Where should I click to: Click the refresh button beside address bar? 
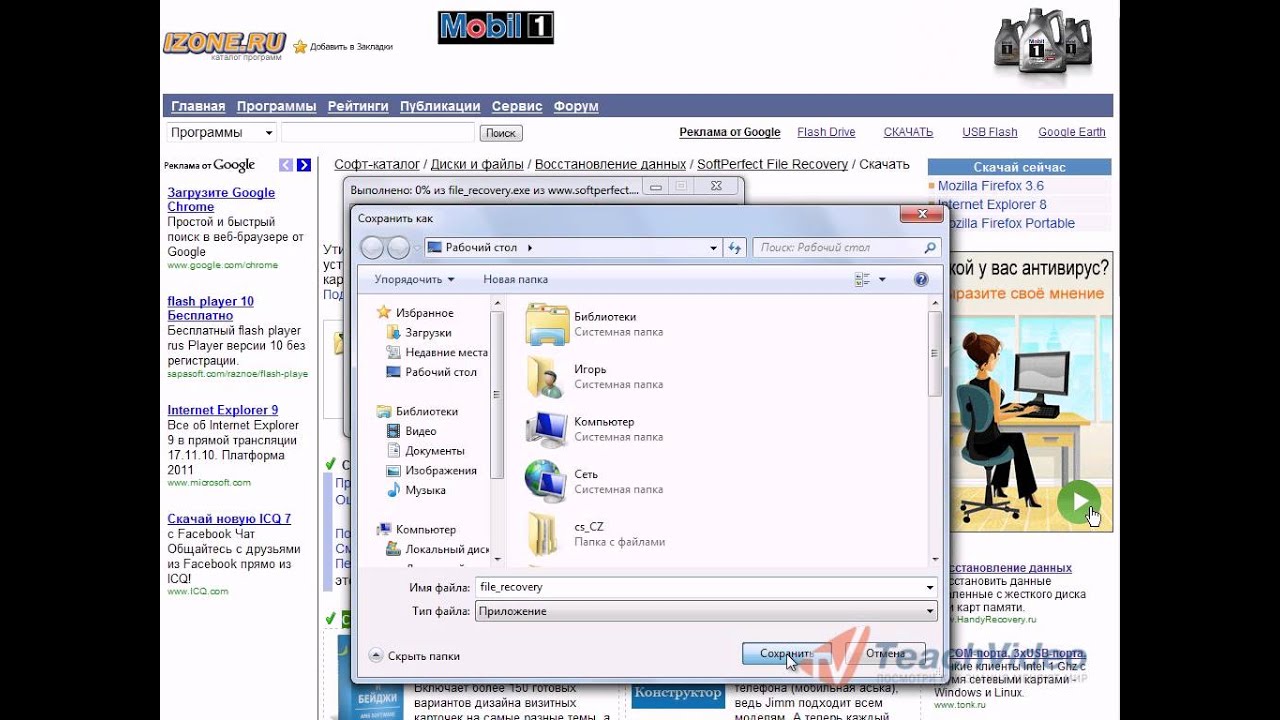point(735,248)
